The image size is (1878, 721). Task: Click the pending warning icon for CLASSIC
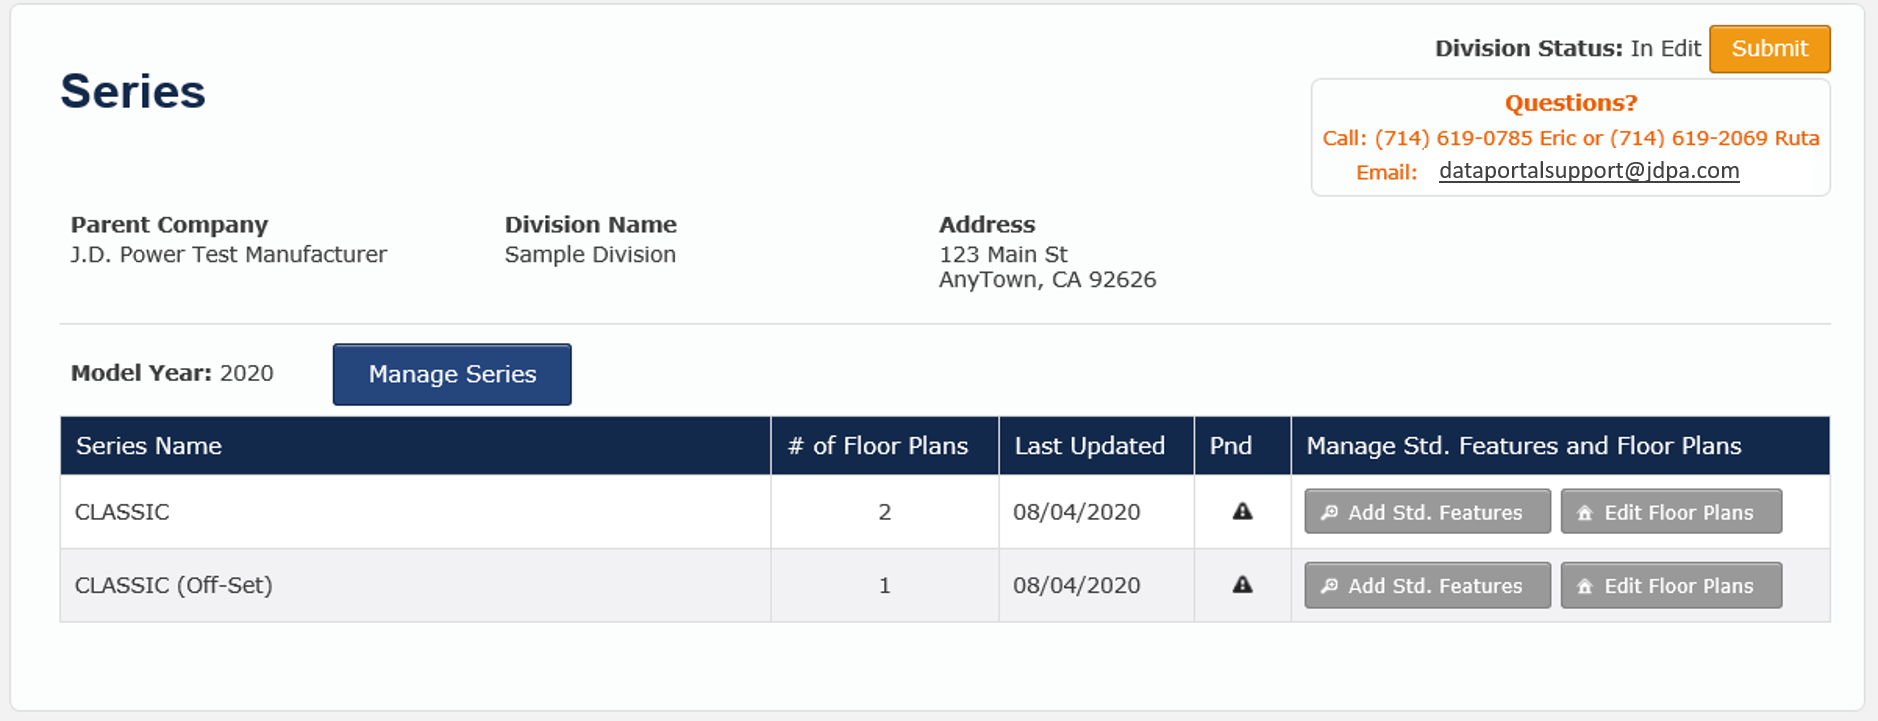1242,512
